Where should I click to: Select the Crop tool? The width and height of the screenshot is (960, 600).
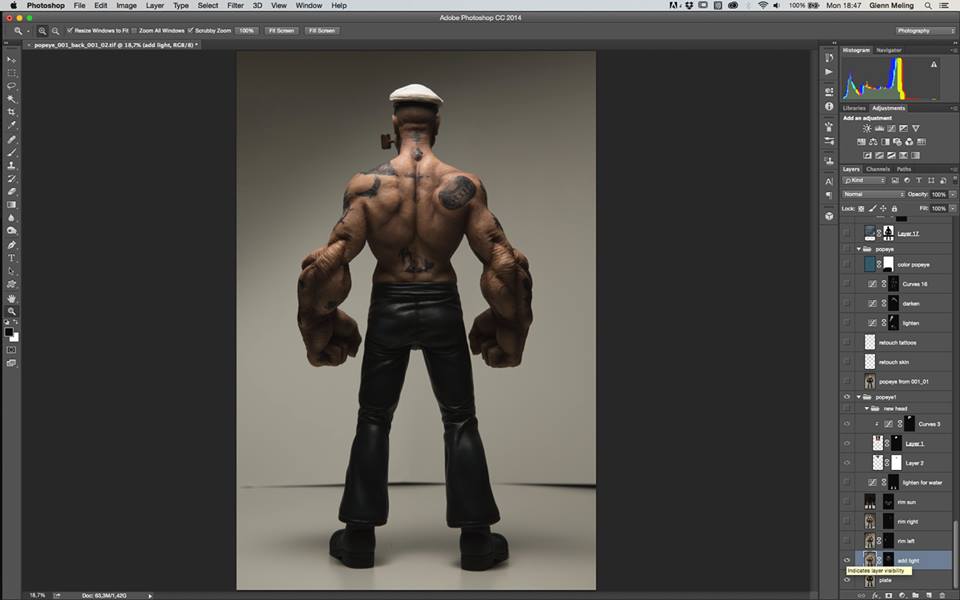tap(12, 112)
